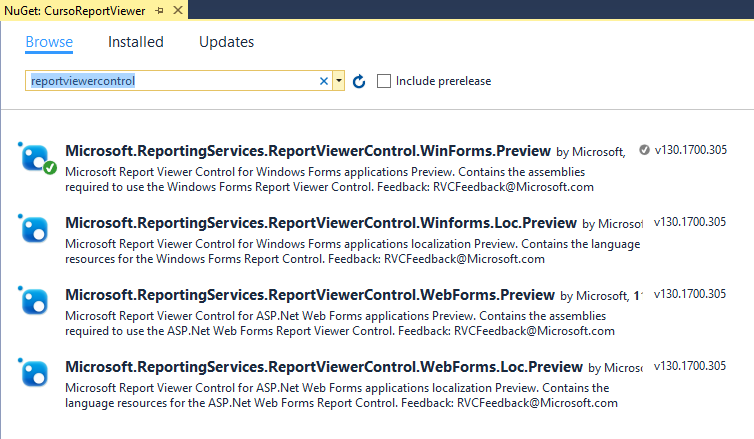Select the ReportViewerControl.WinForms.Preview package title
Viewport: 754px width, 439px height.
[x=307, y=151]
